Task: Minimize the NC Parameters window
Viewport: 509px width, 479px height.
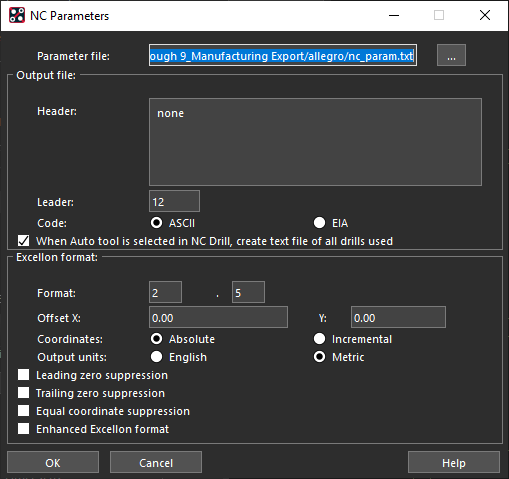Action: click(x=394, y=15)
